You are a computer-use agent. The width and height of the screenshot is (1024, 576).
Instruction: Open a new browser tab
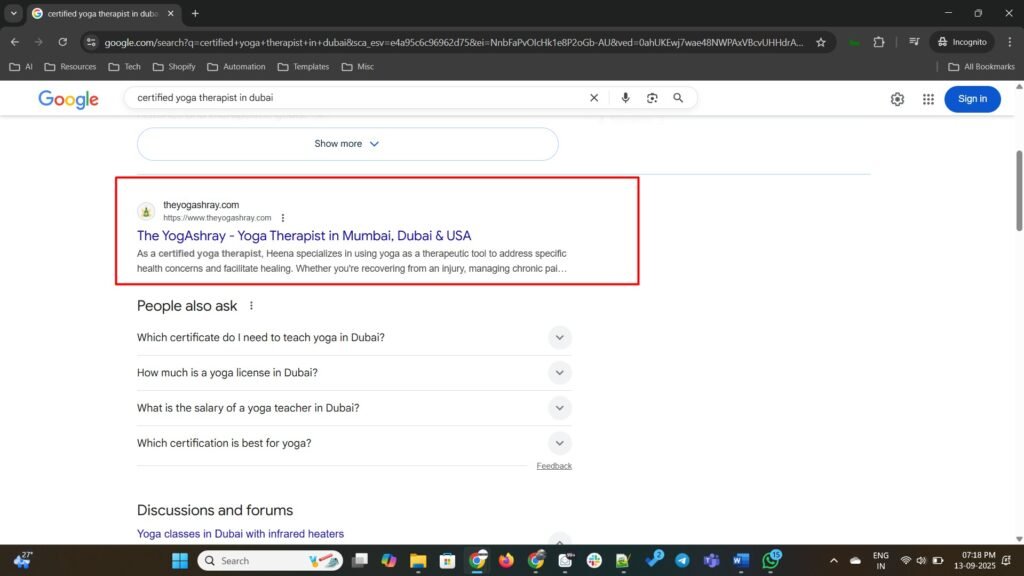[195, 14]
